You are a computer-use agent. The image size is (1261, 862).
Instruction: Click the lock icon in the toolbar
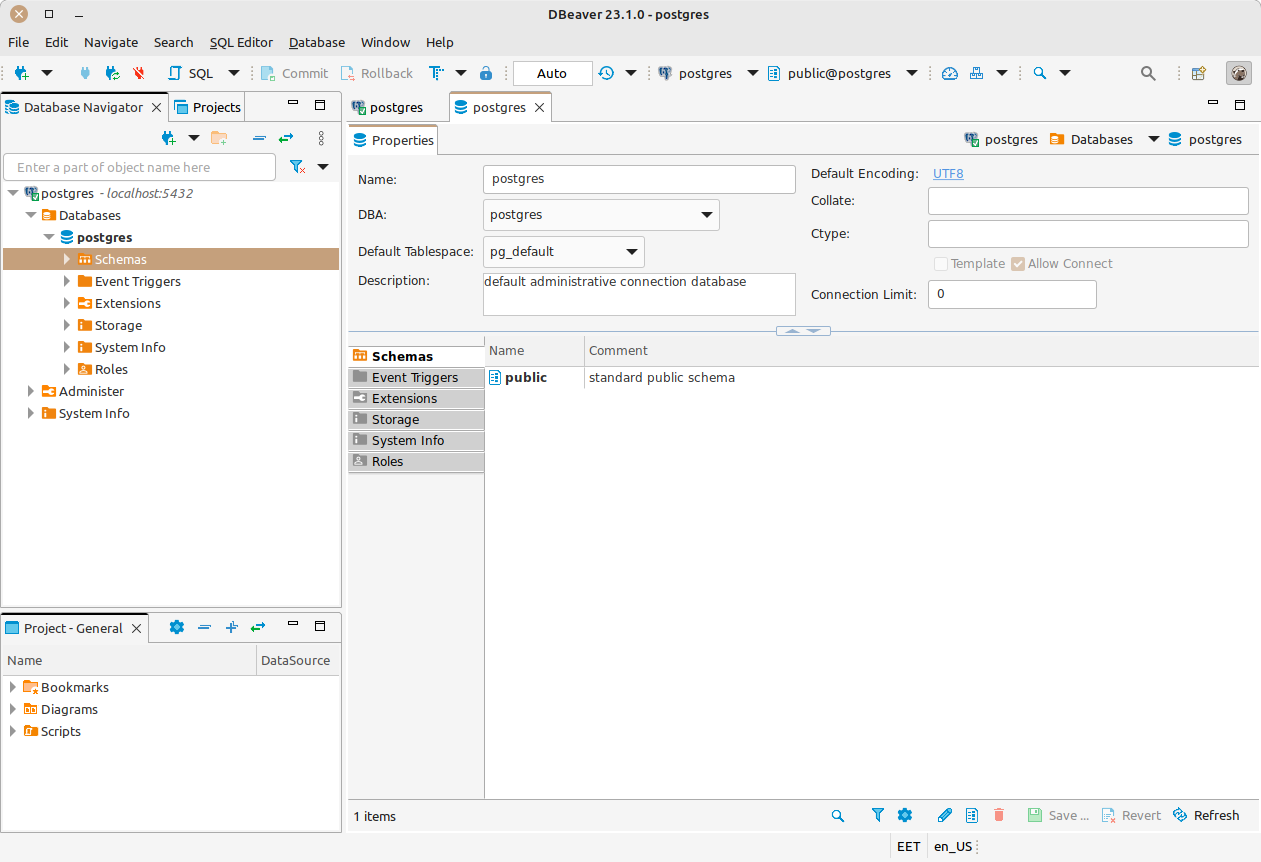[x=486, y=73]
